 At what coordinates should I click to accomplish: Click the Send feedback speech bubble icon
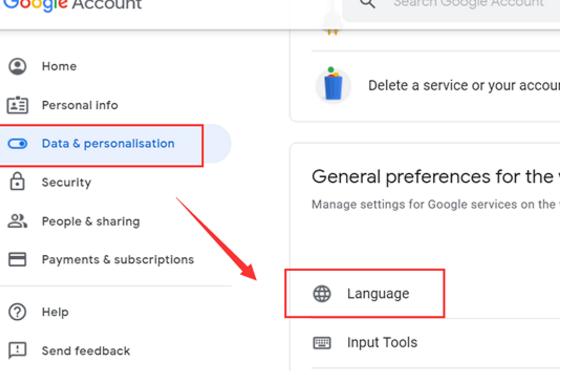tap(17, 350)
